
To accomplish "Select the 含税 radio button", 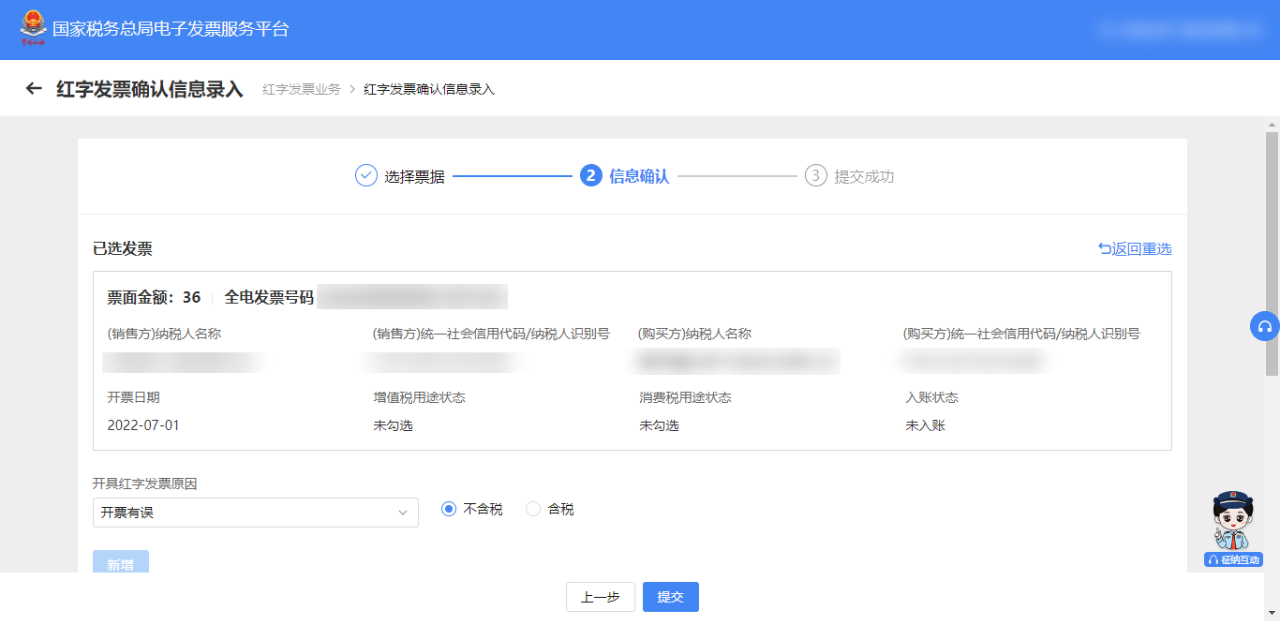I will click(533, 509).
